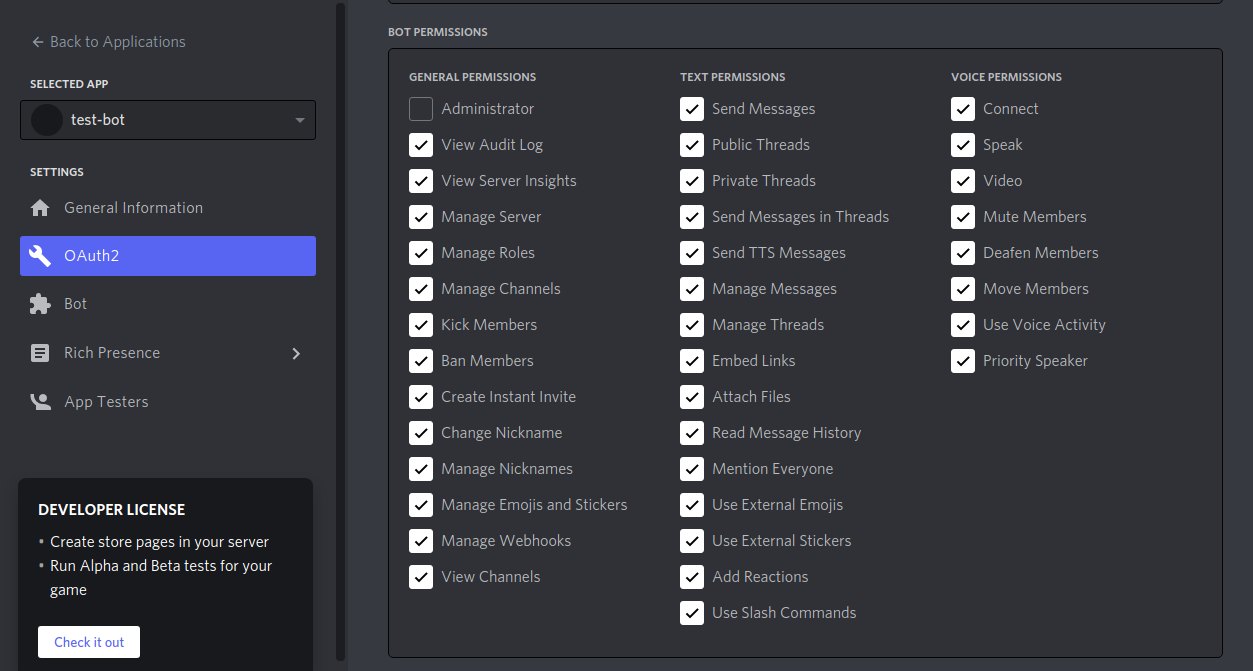Uncheck Deafen Members permission
1253x671 pixels.
[963, 253]
